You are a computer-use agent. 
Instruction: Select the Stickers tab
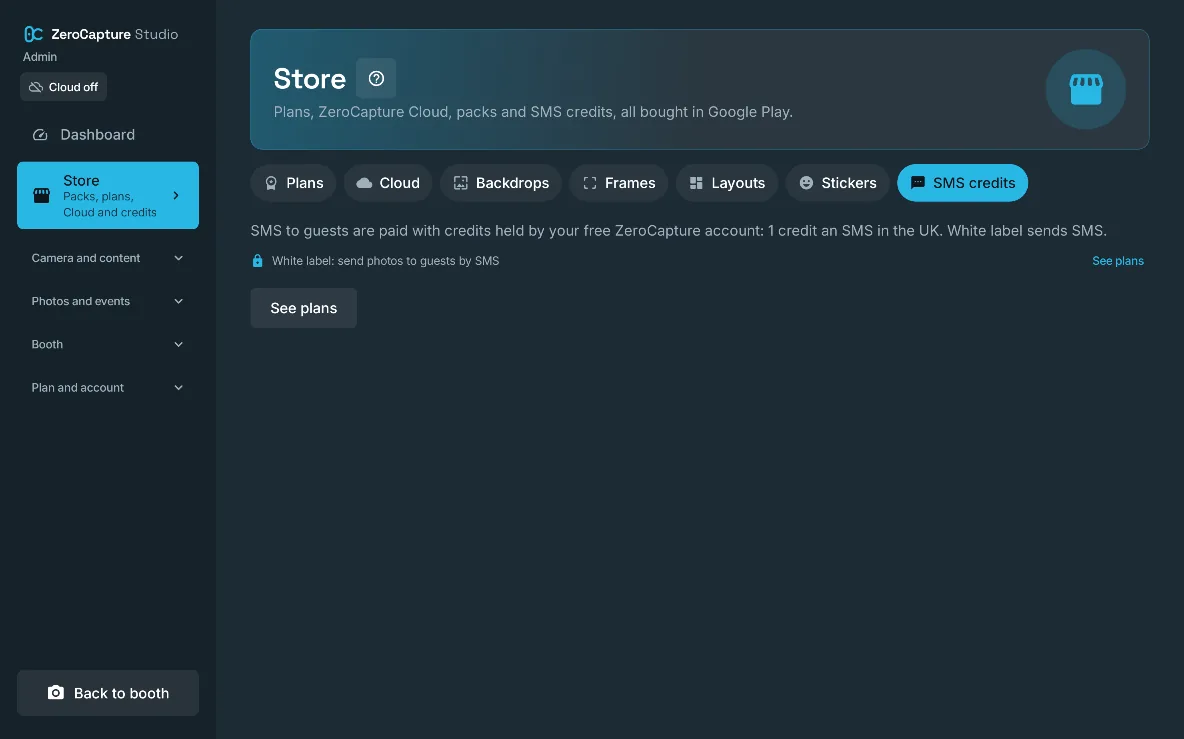[837, 183]
